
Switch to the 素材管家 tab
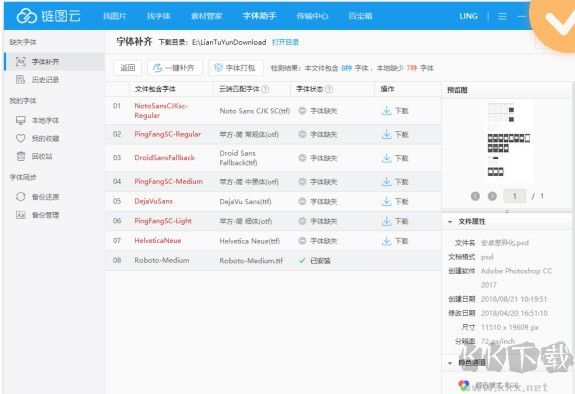click(x=206, y=16)
